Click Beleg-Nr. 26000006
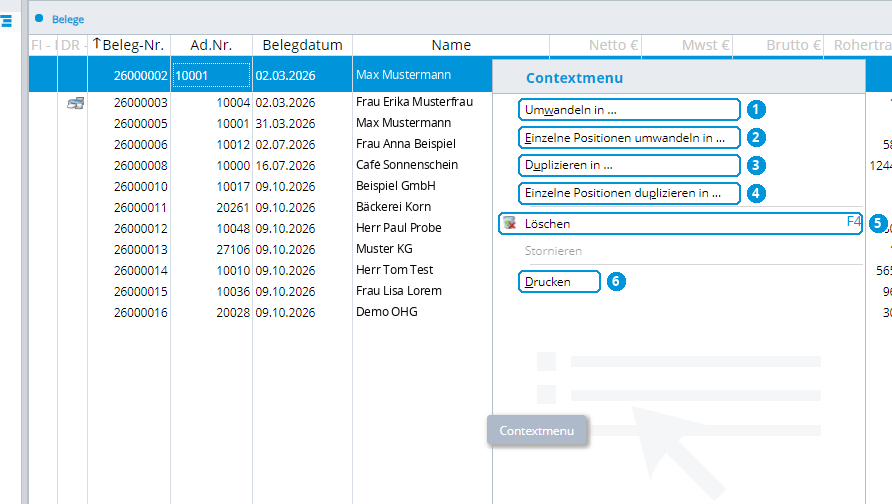This screenshot has height=504, width=892. pyautogui.click(x=141, y=144)
